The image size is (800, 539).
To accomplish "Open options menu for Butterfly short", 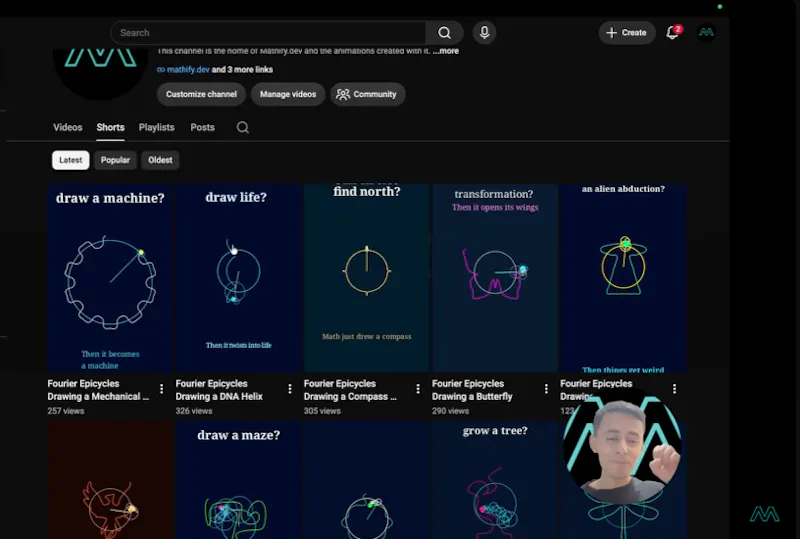I will click(546, 389).
